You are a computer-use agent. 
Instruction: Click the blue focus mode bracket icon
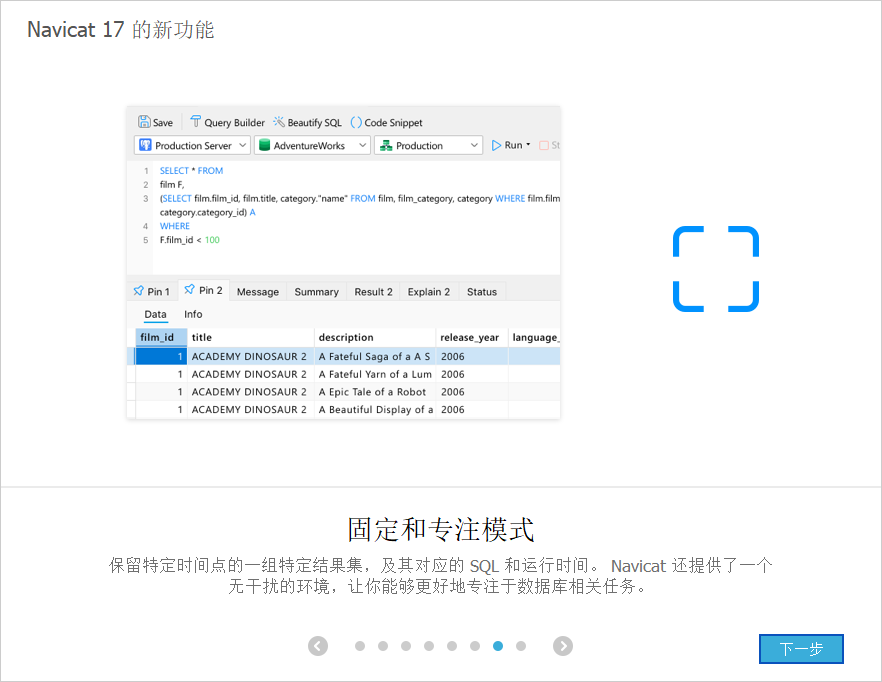pos(716,269)
